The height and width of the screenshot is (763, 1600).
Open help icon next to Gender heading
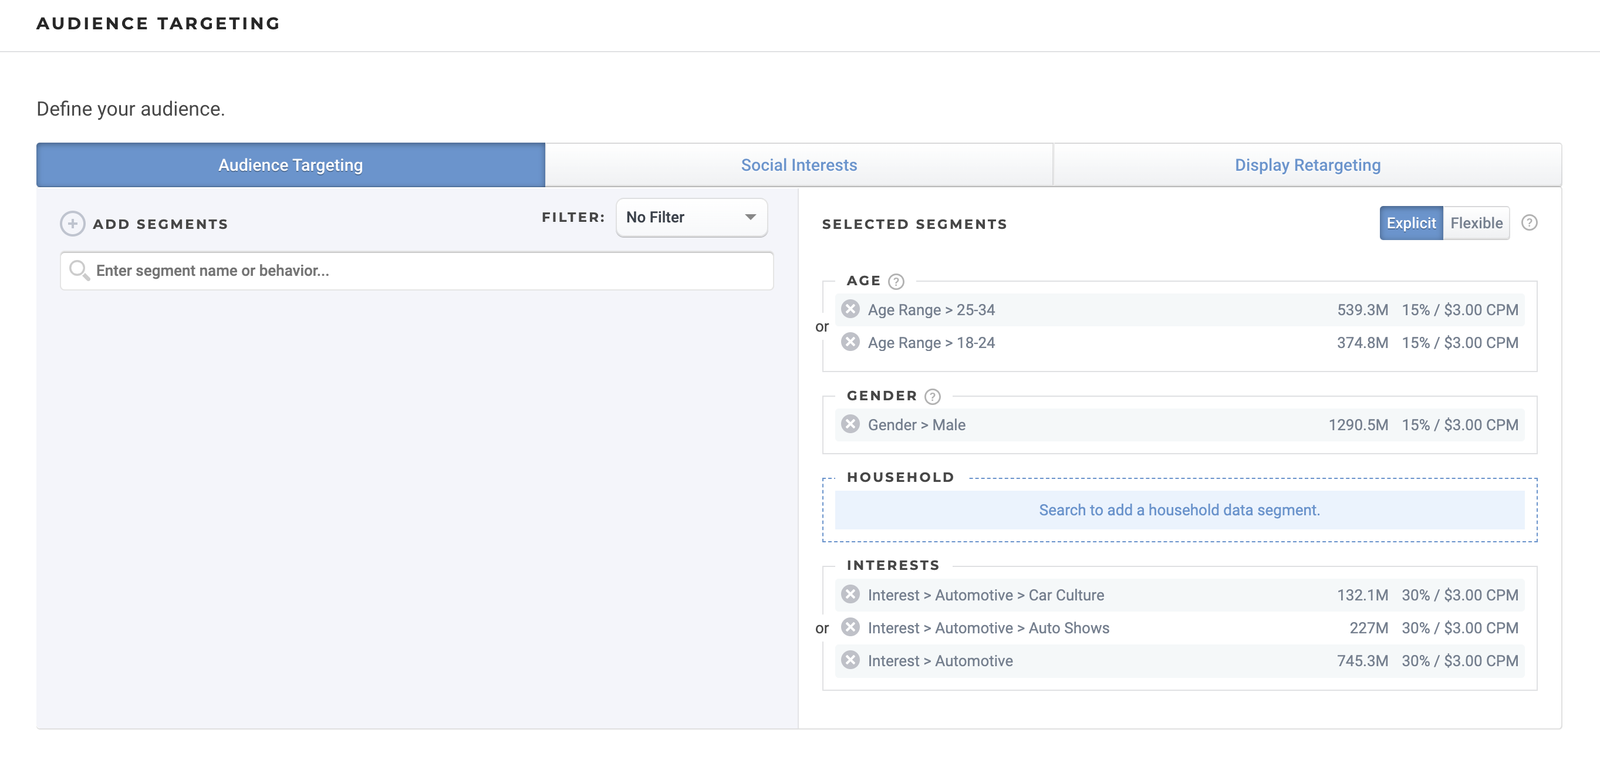tap(932, 397)
